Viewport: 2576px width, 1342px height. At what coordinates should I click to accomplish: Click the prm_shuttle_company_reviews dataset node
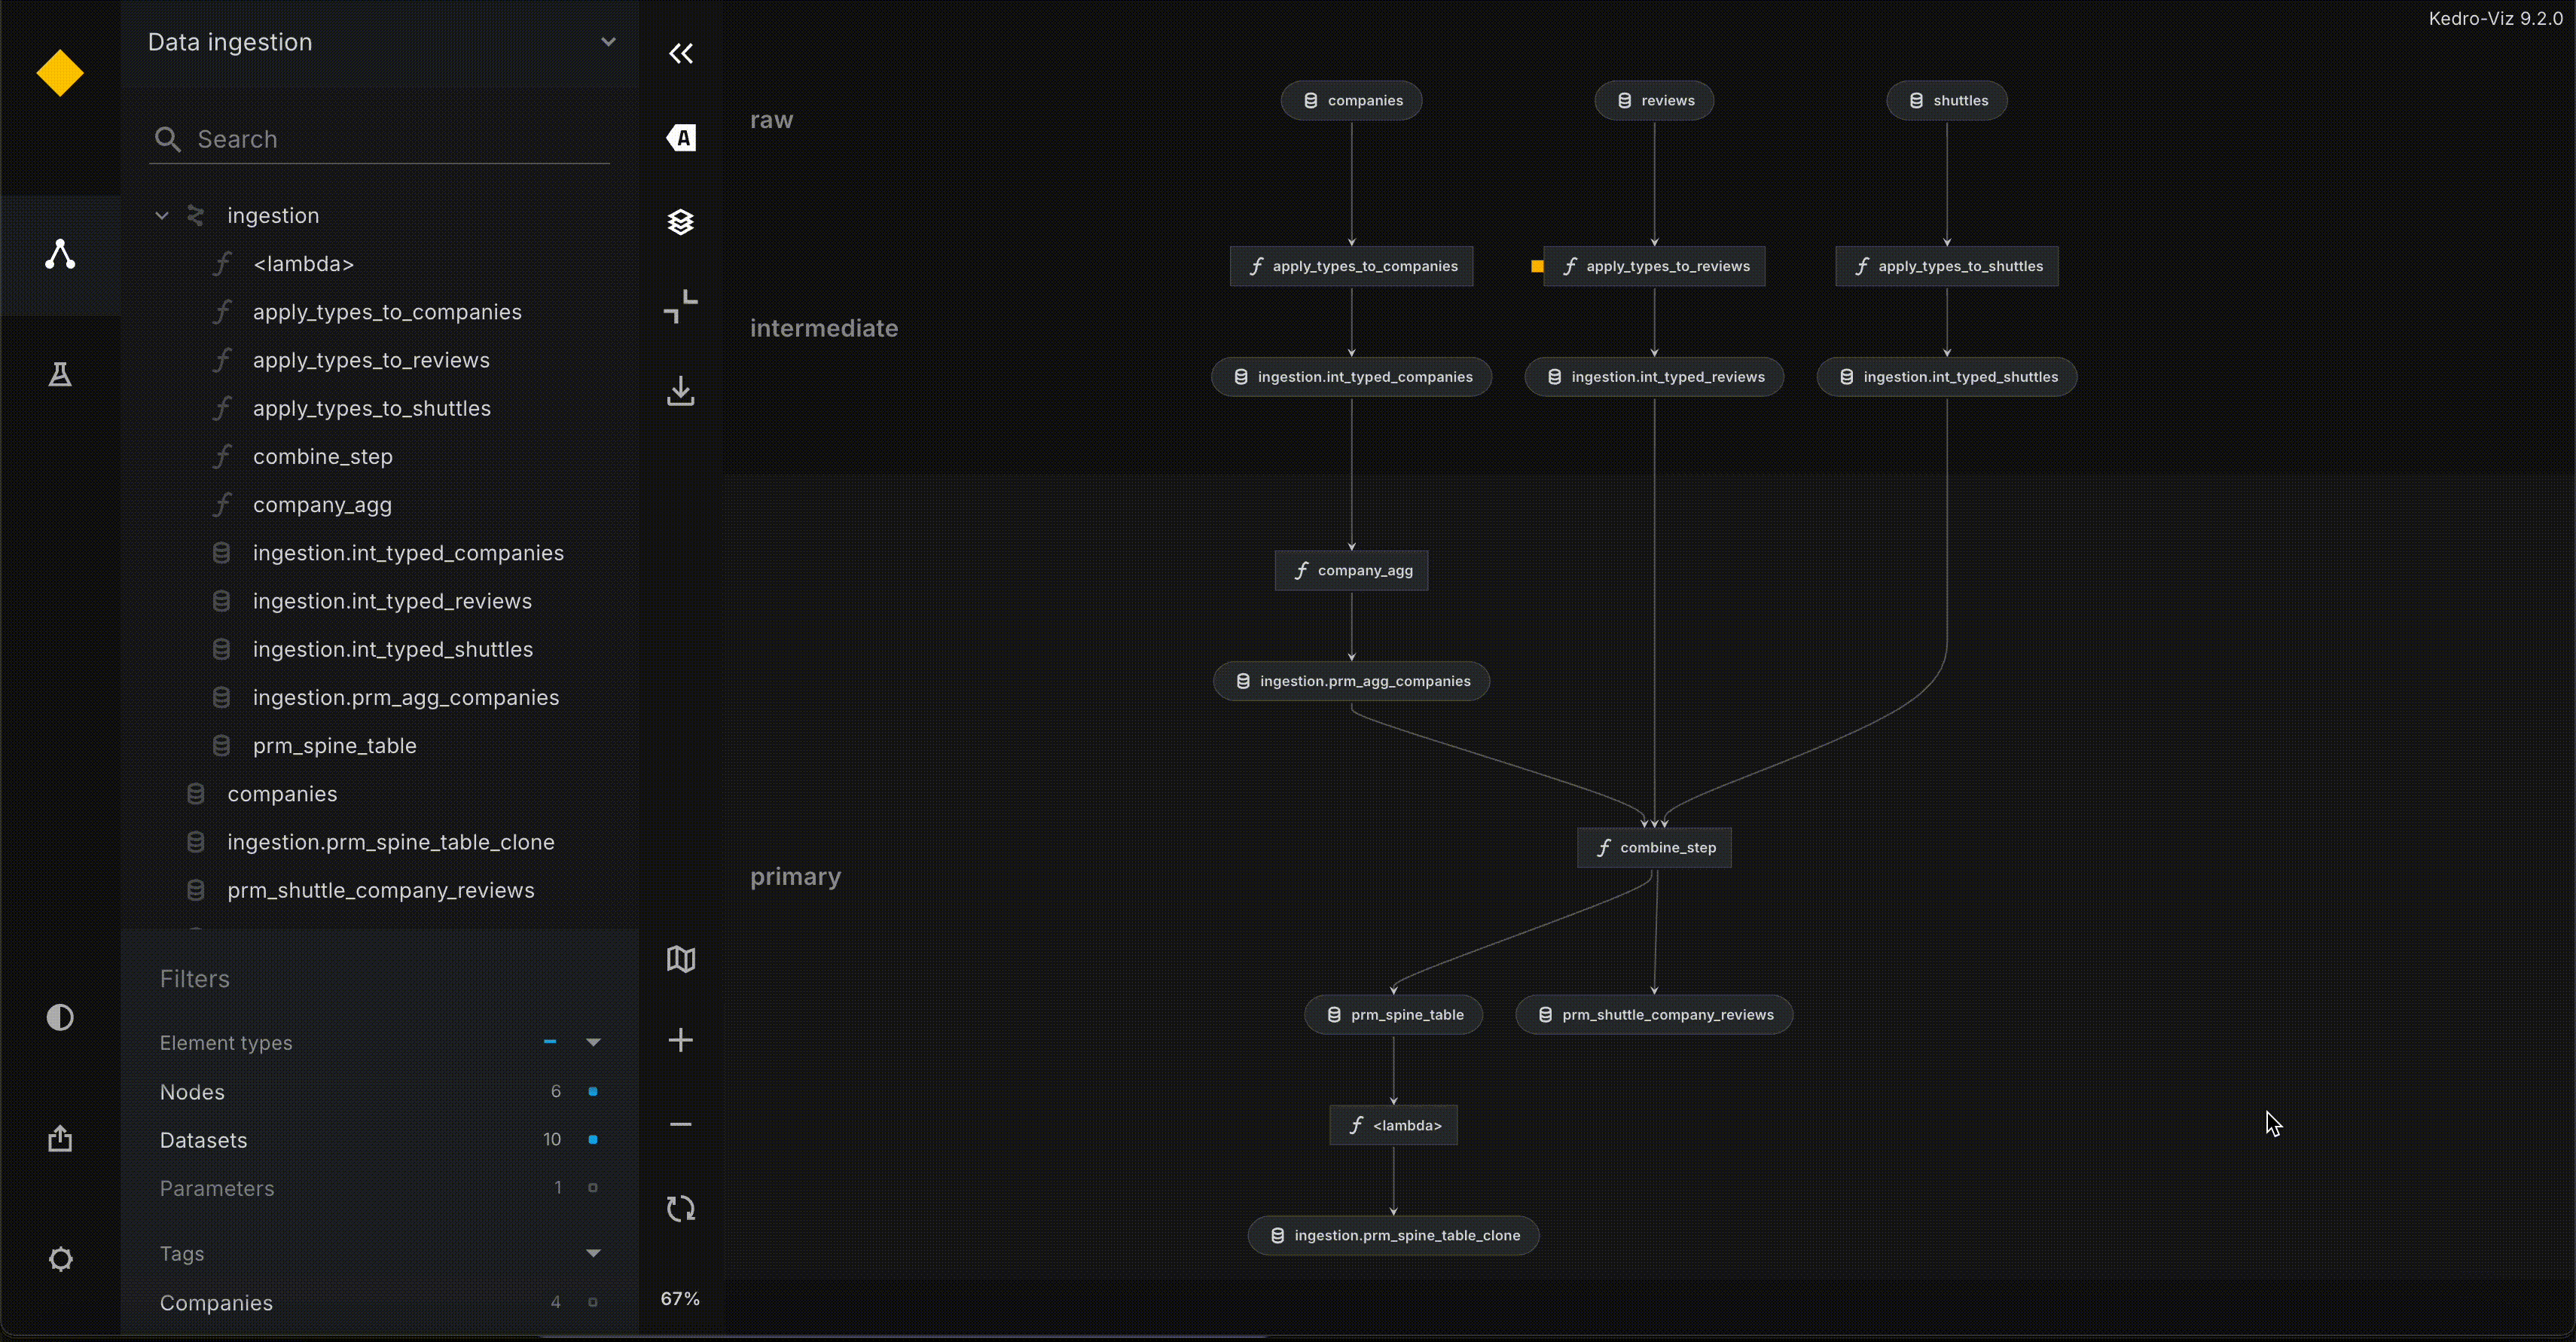(1655, 1015)
